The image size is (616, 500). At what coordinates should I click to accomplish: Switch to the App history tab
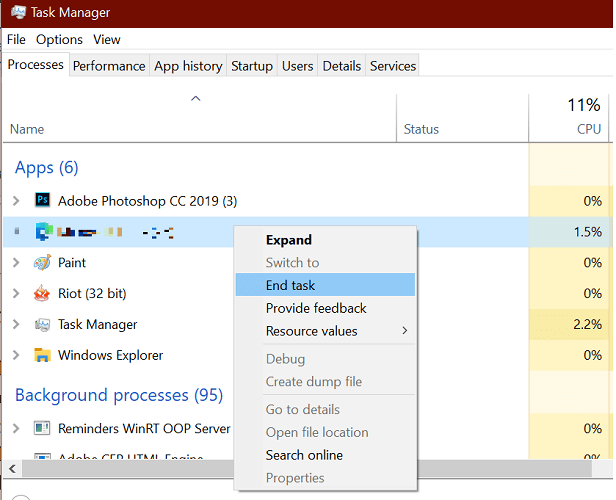pyautogui.click(x=188, y=66)
